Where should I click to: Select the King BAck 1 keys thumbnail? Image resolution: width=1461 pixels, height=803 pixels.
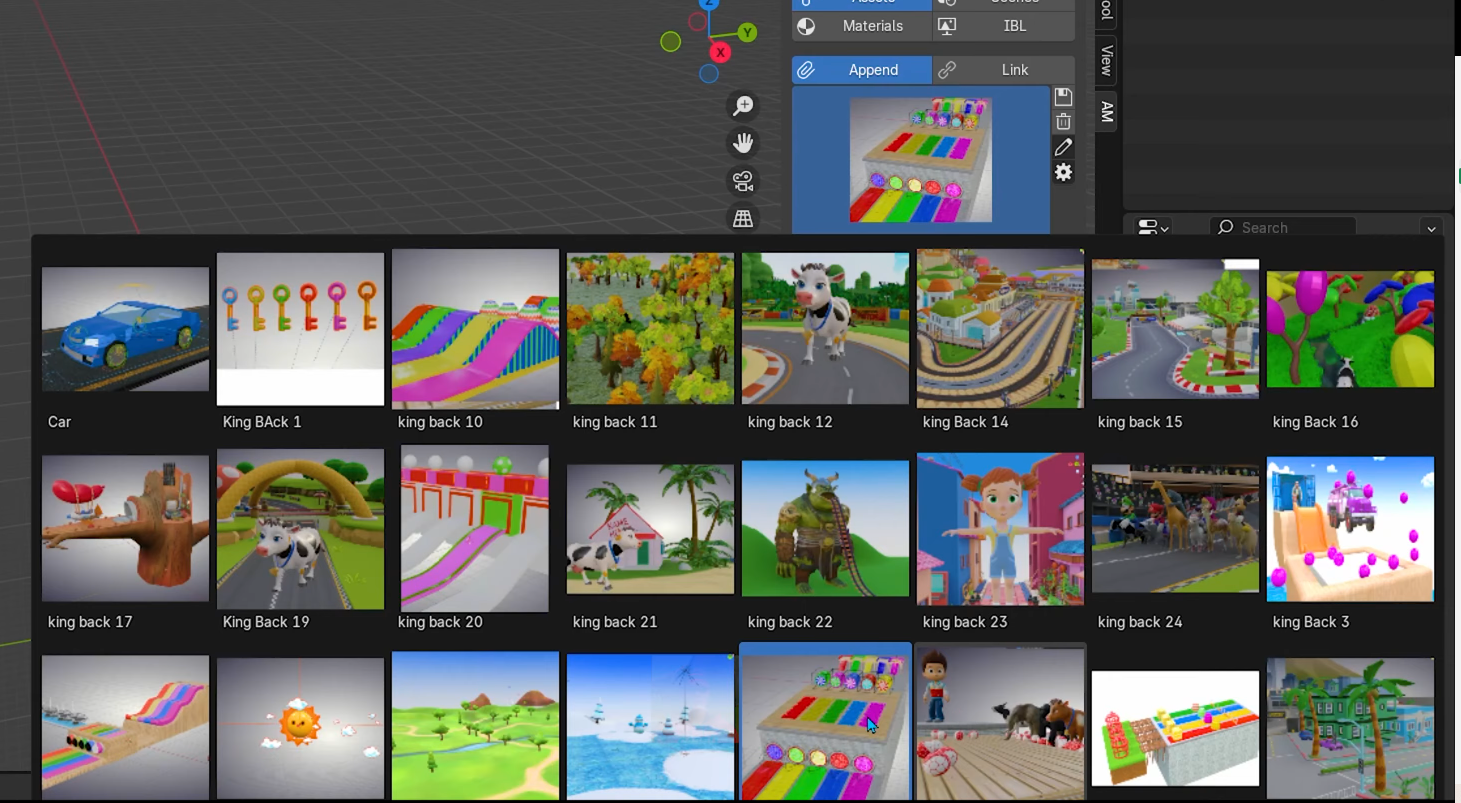[300, 329]
